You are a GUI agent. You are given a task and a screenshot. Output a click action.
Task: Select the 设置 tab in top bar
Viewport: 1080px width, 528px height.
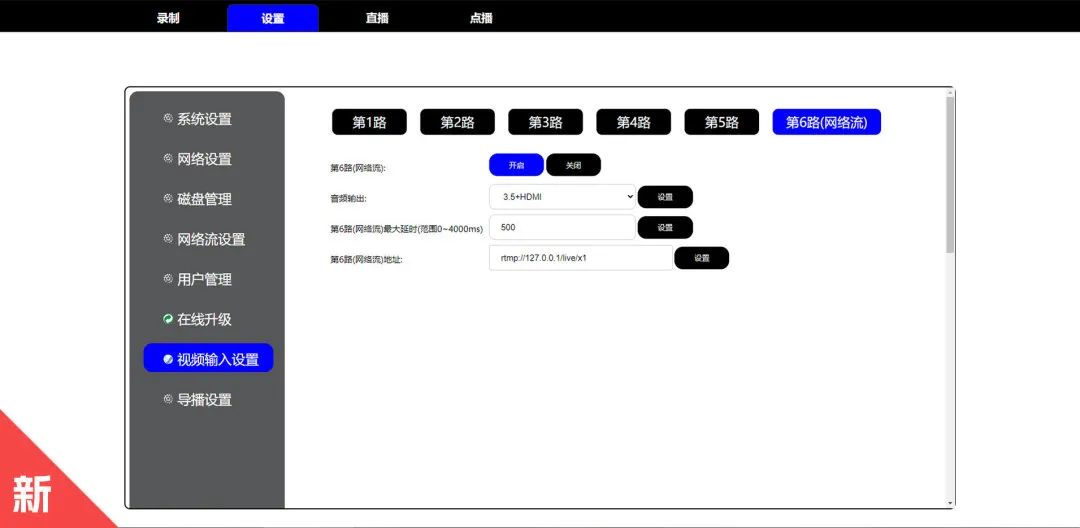(x=273, y=18)
